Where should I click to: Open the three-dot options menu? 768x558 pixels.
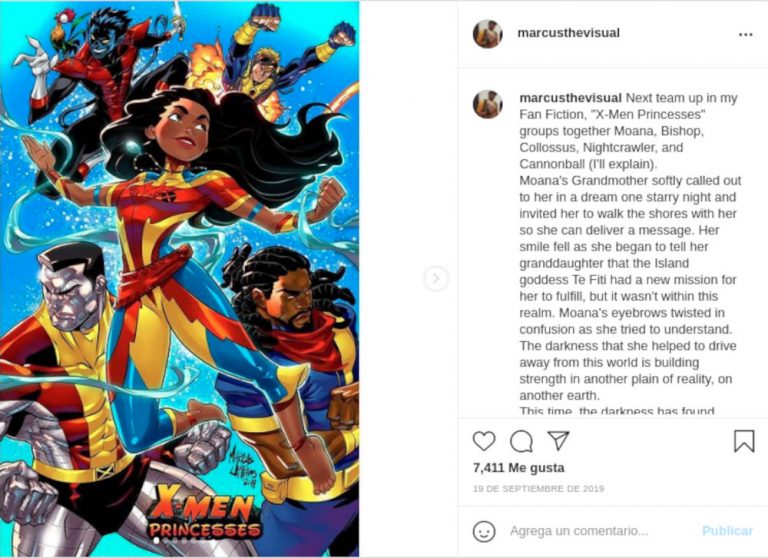pos(745,34)
